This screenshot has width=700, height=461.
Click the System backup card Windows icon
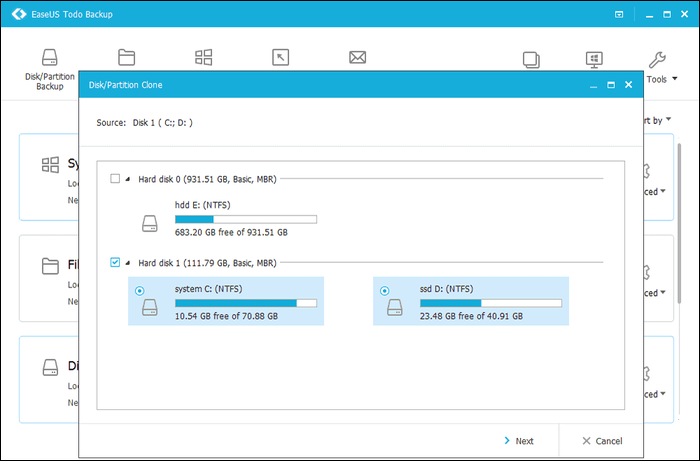(50, 165)
